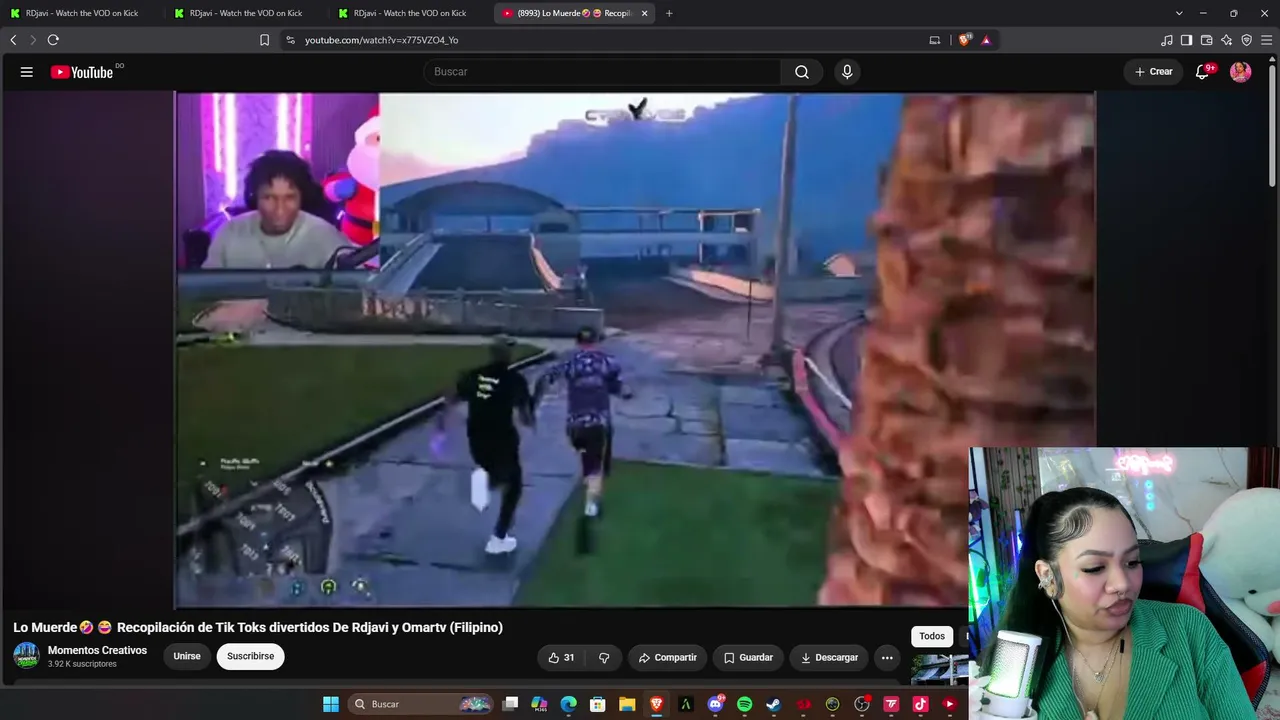
Task: Switch to the second RDjavi Kick tab
Action: tap(246, 13)
